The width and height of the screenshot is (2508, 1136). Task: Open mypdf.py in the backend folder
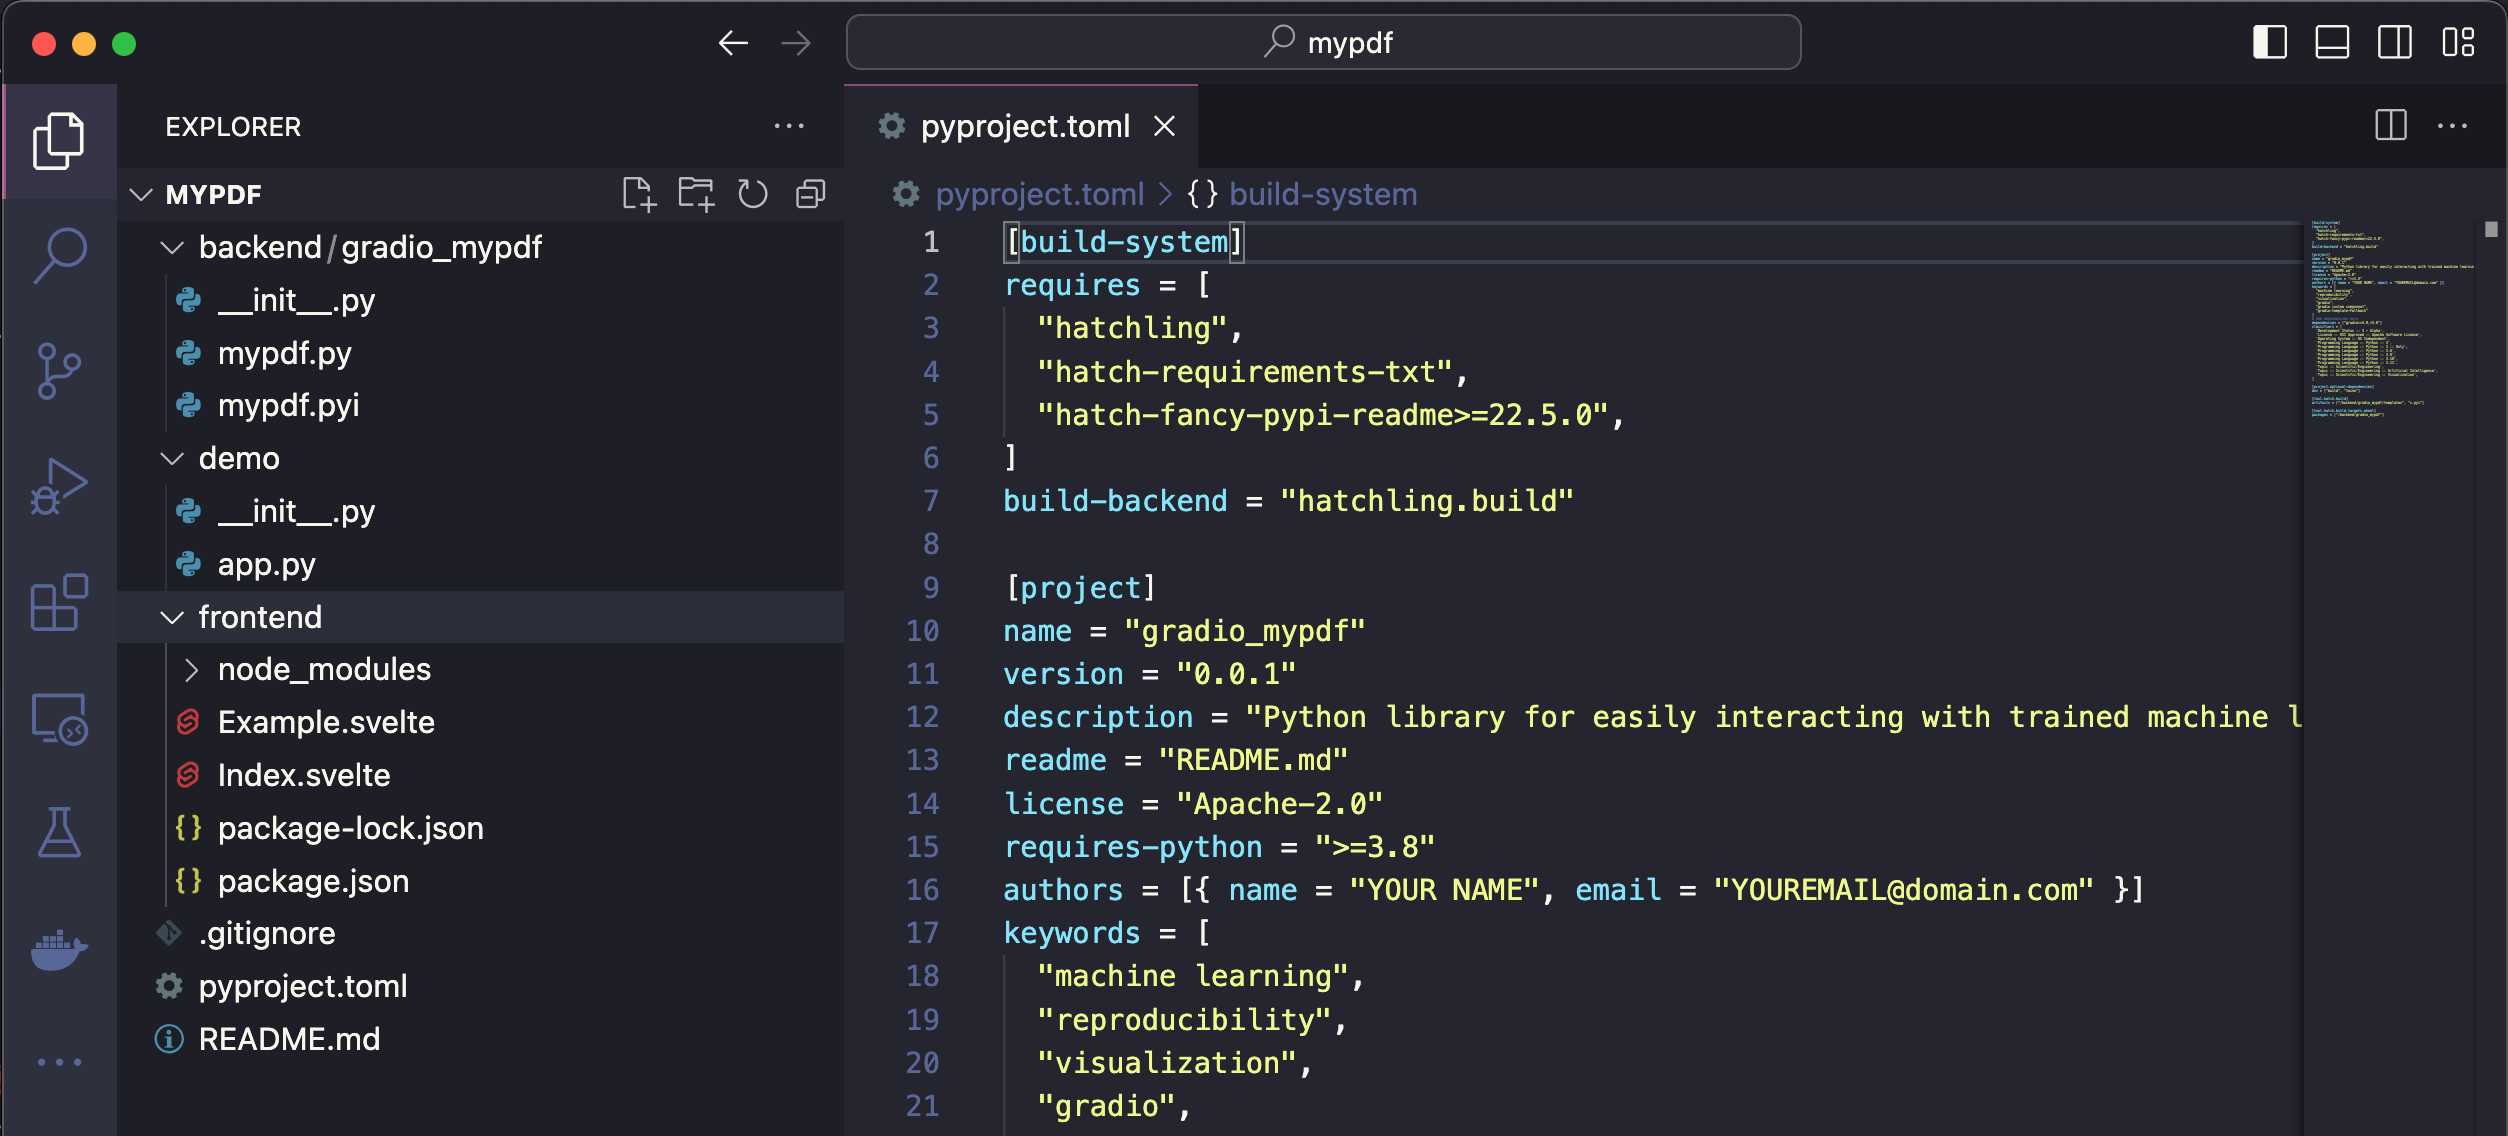coord(480,353)
